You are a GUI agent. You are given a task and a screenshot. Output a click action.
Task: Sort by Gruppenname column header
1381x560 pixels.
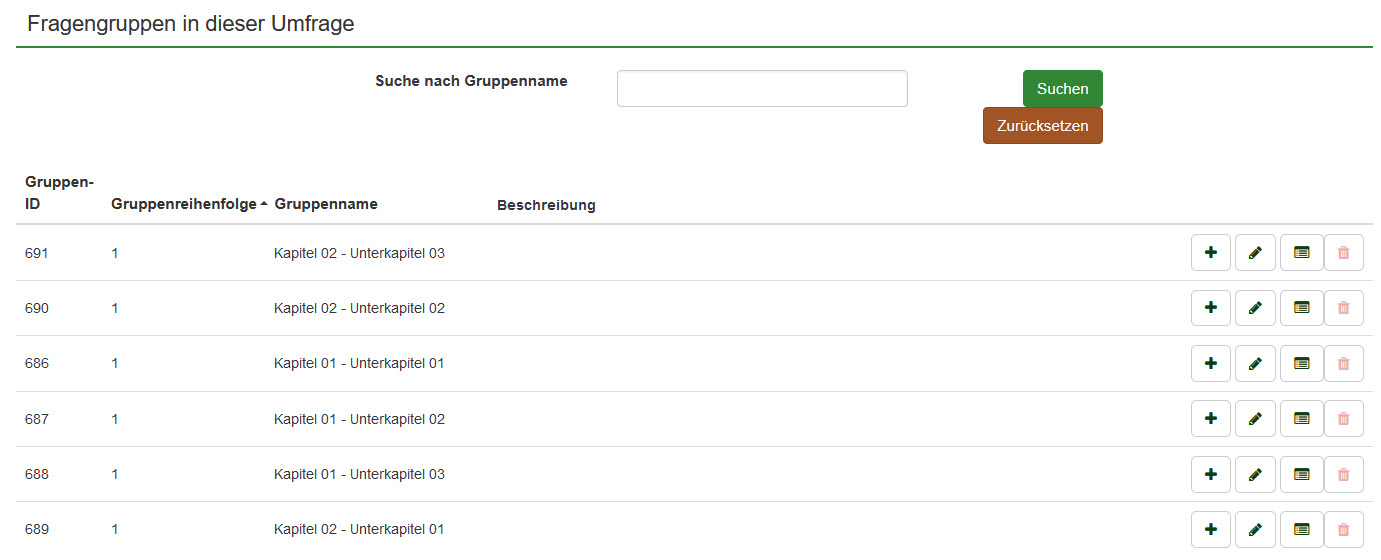tap(326, 204)
